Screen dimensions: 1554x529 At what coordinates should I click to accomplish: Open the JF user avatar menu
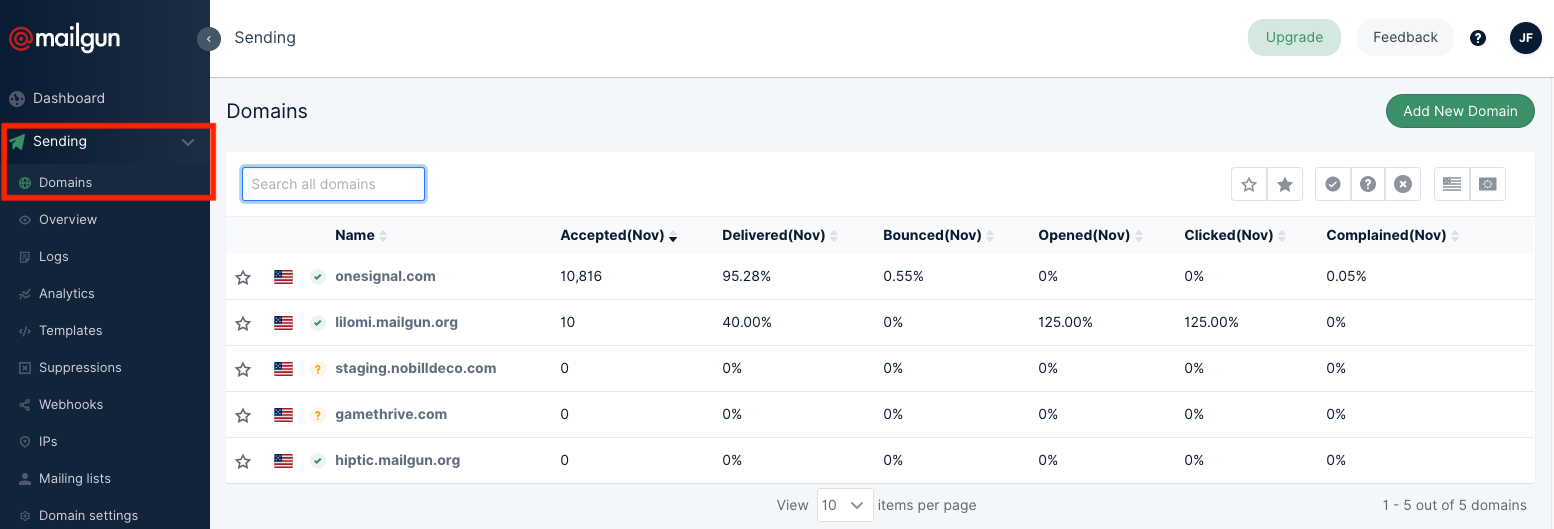click(x=1526, y=38)
